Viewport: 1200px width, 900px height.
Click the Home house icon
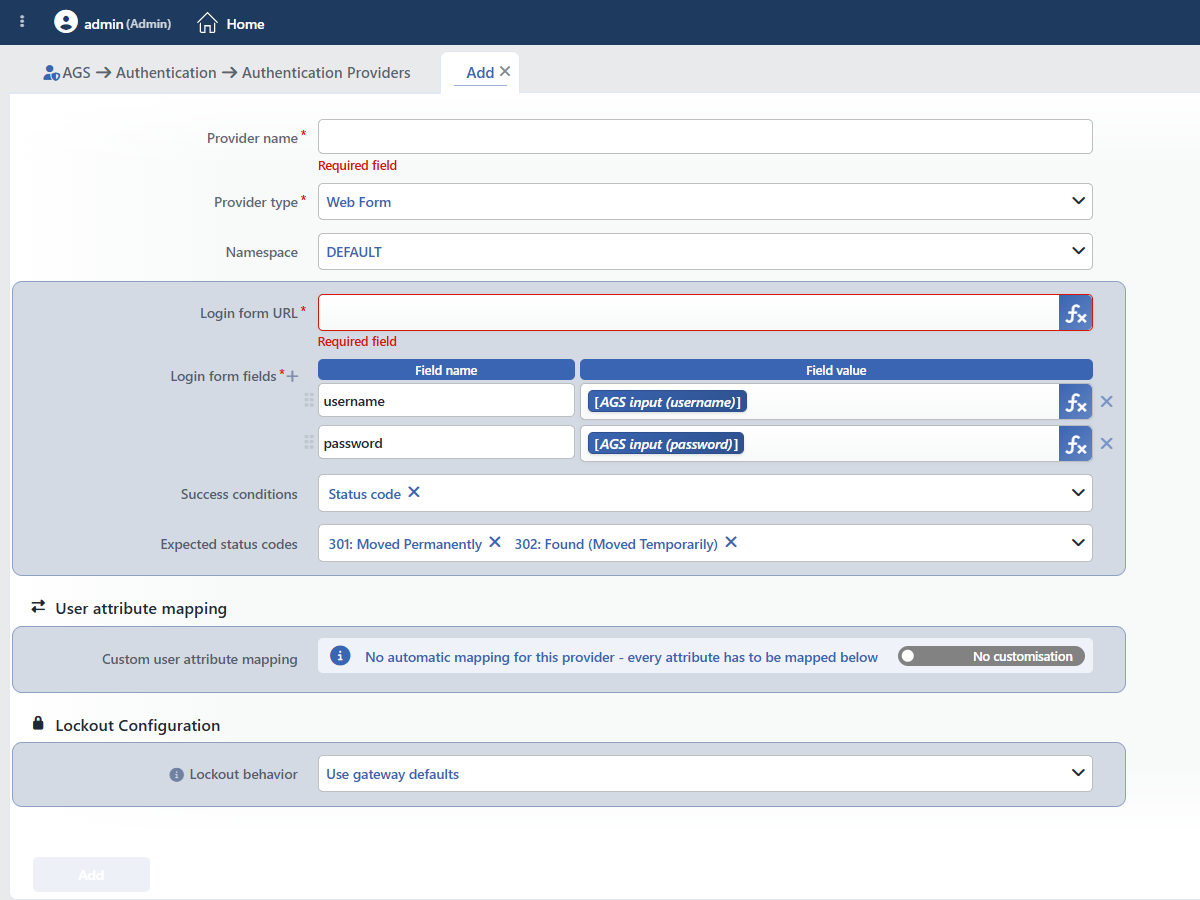pos(207,22)
